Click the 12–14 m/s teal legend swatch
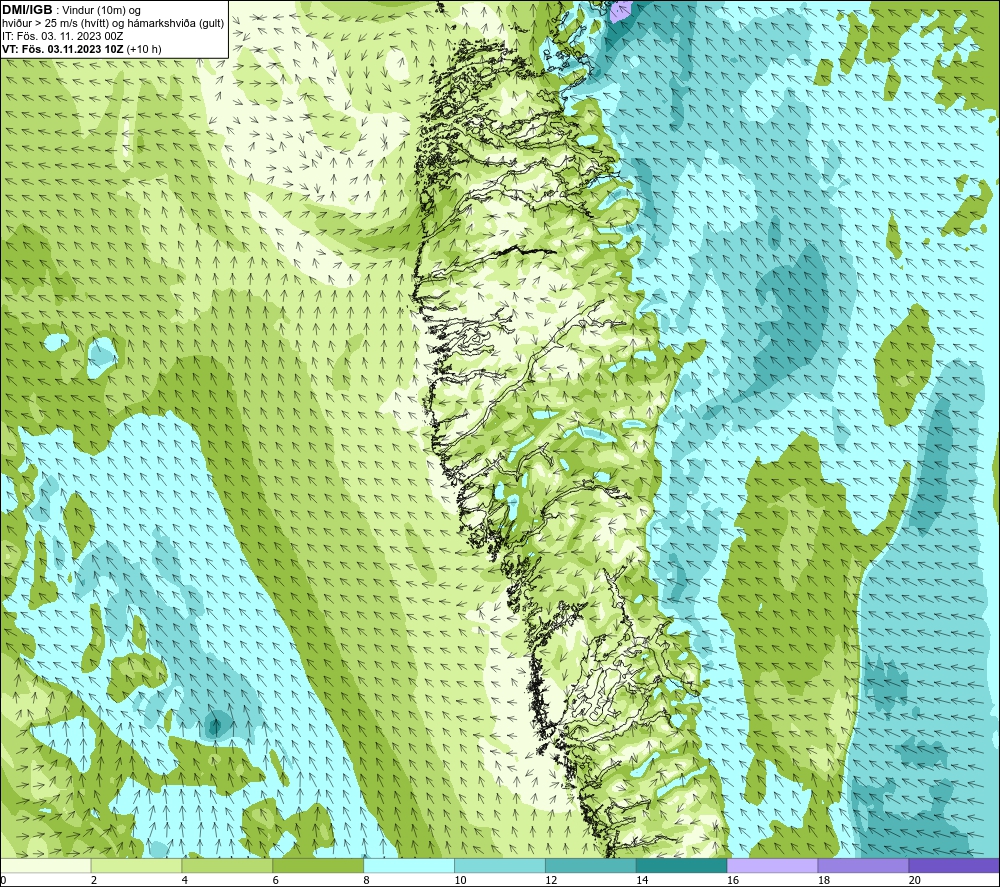The height and width of the screenshot is (887, 1000). [x=591, y=865]
